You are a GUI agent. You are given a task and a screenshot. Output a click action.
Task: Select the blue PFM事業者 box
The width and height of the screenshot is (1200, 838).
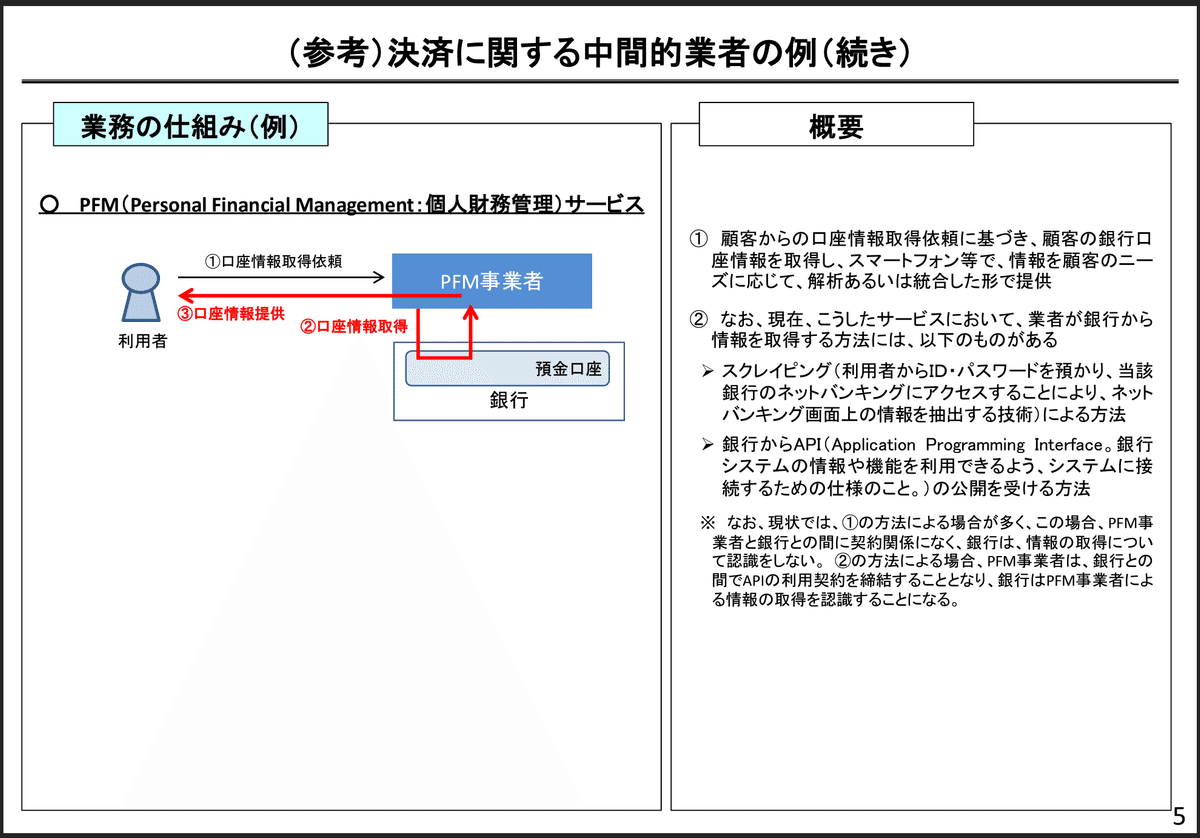(x=491, y=281)
